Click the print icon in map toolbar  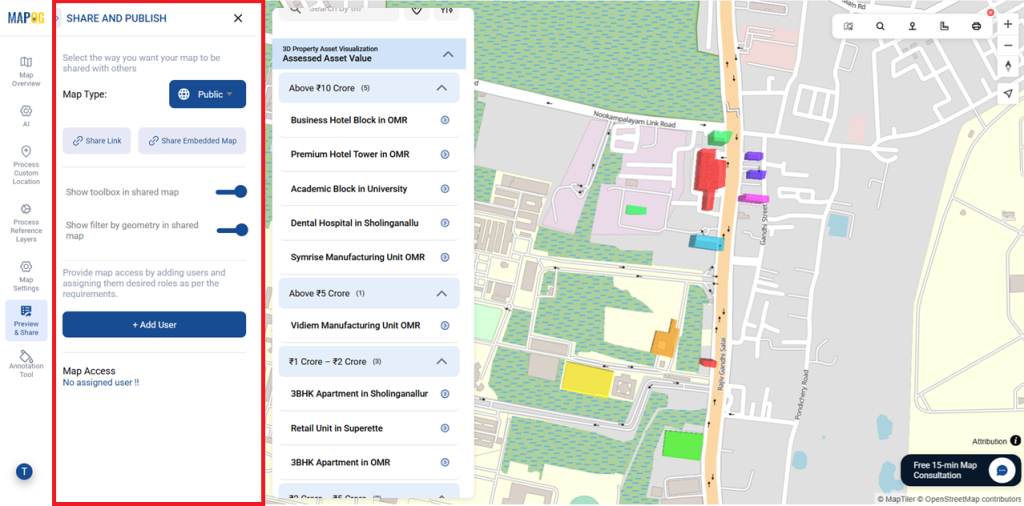(976, 26)
